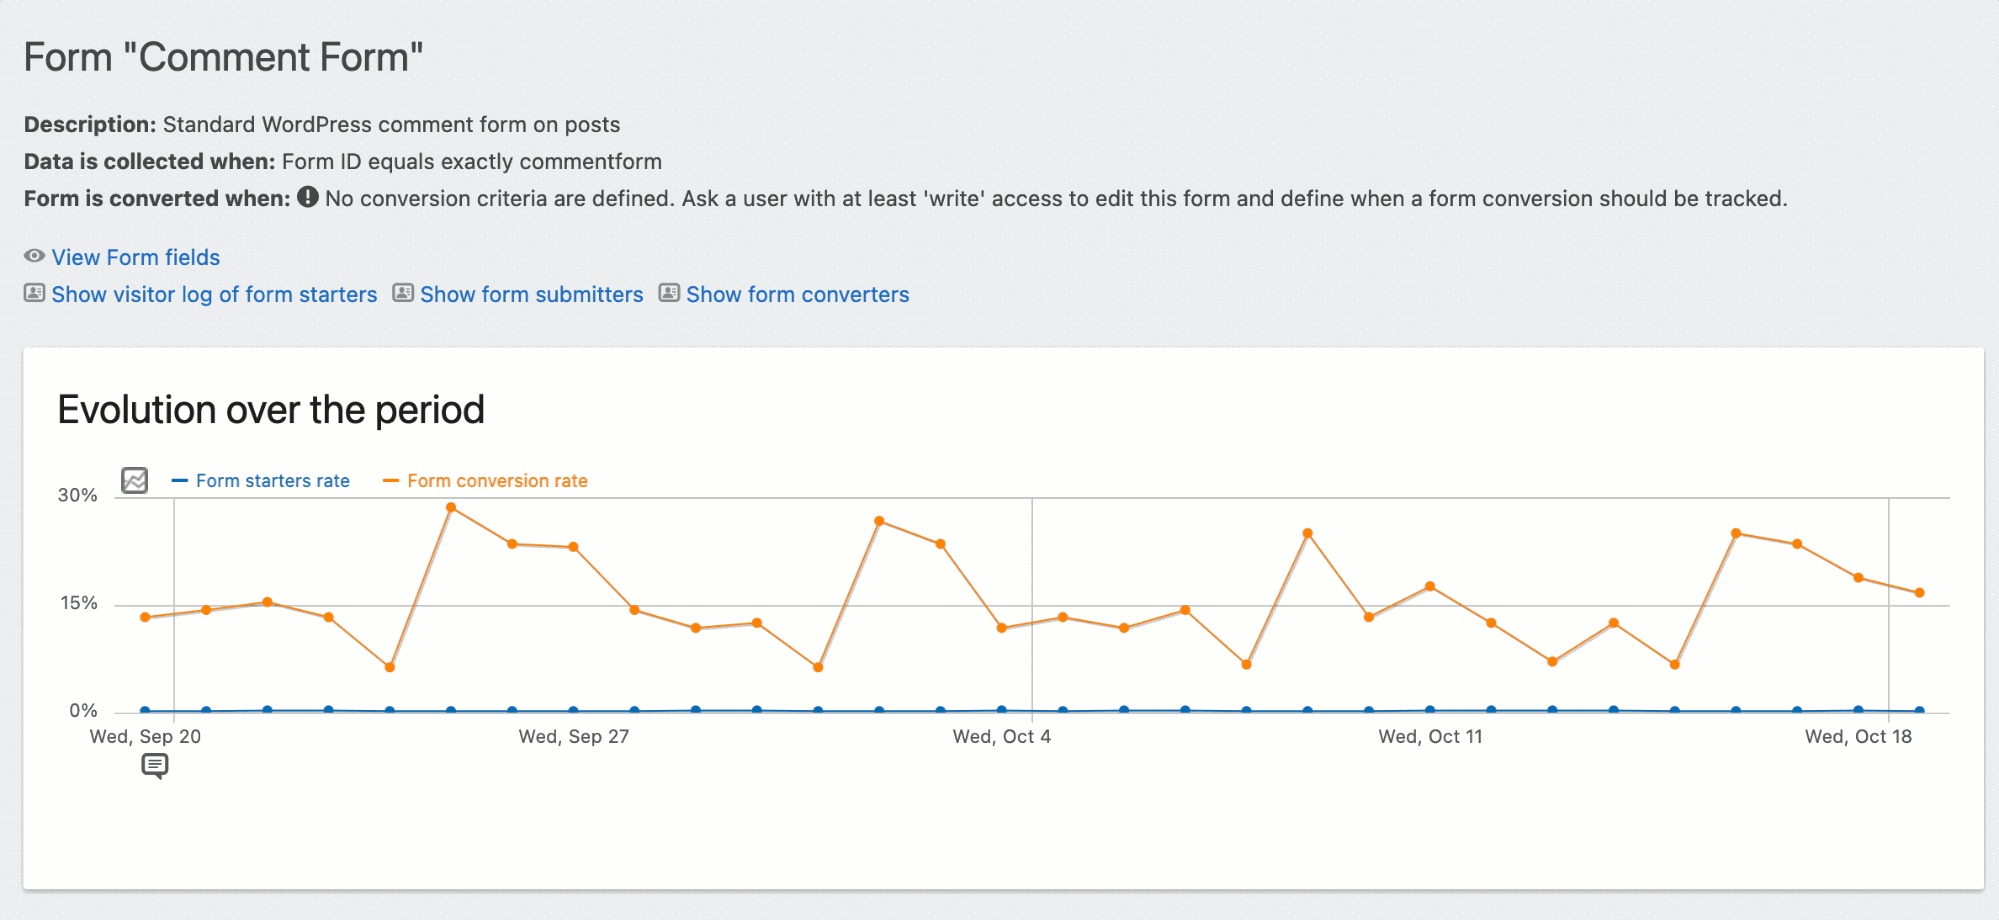The height and width of the screenshot is (921, 1999).
Task: Open "Show form submitters"
Action: 530,293
